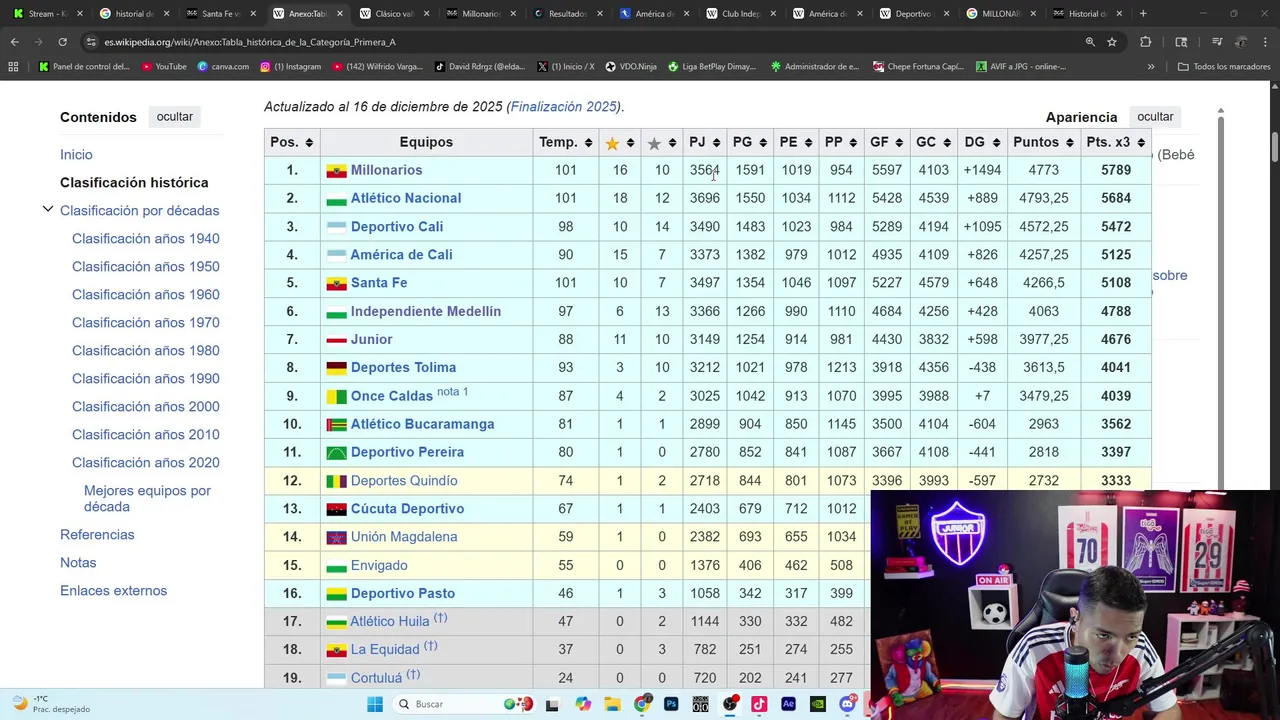This screenshot has width=1280, height=720.
Task: Open the apps grid in bookmarks bar
Action: [x=13, y=67]
